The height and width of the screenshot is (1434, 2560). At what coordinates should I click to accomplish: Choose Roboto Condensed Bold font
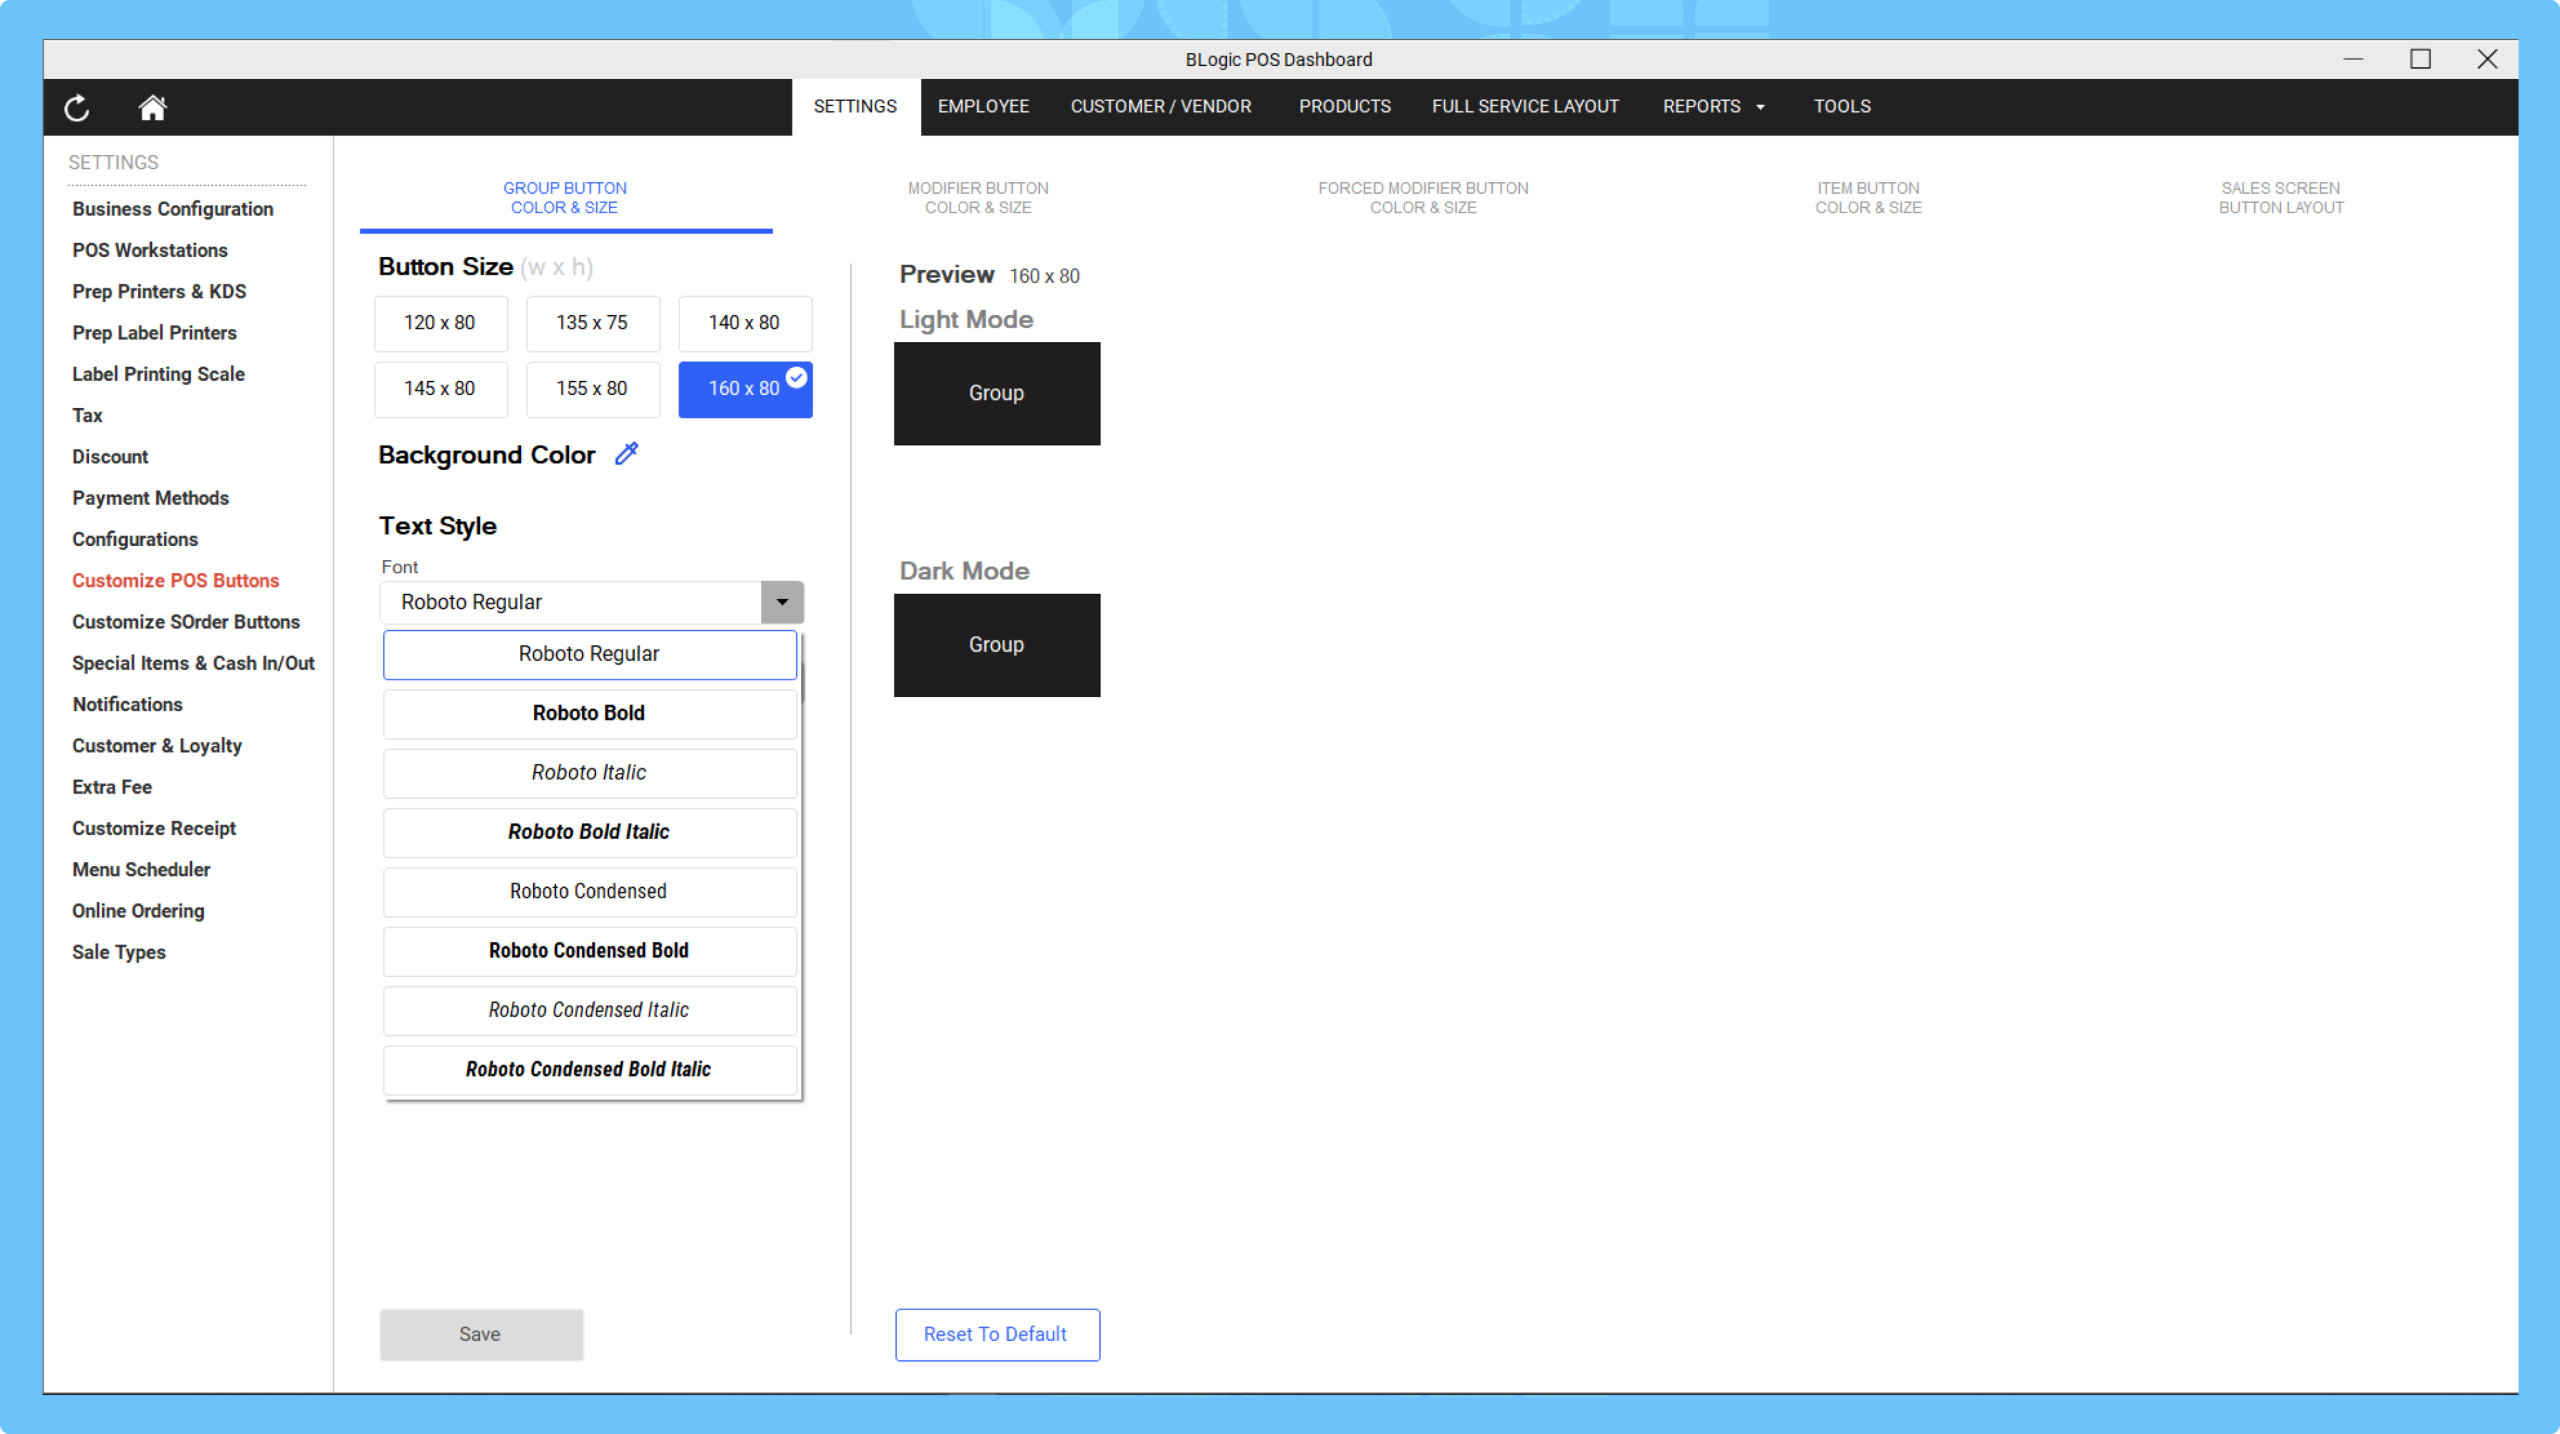[x=589, y=951]
